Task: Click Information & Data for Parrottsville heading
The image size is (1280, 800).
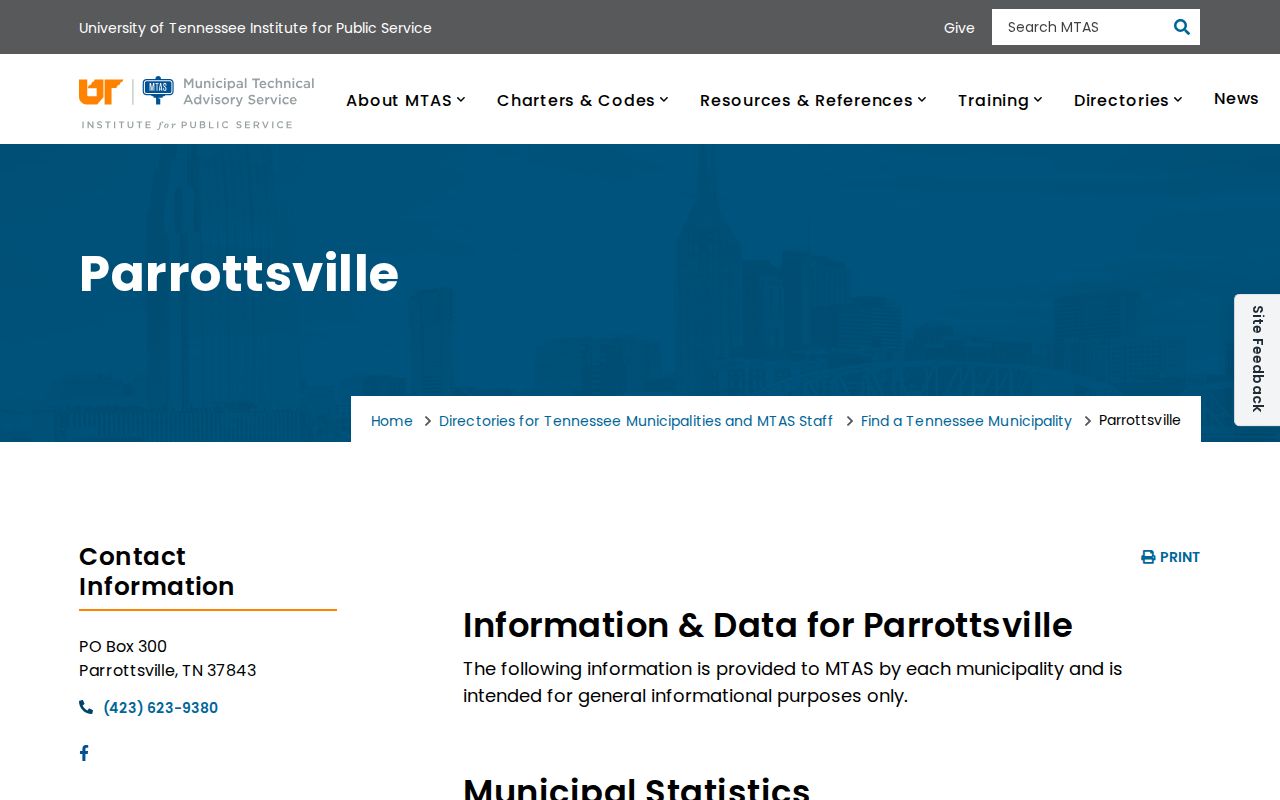Action: coord(768,625)
